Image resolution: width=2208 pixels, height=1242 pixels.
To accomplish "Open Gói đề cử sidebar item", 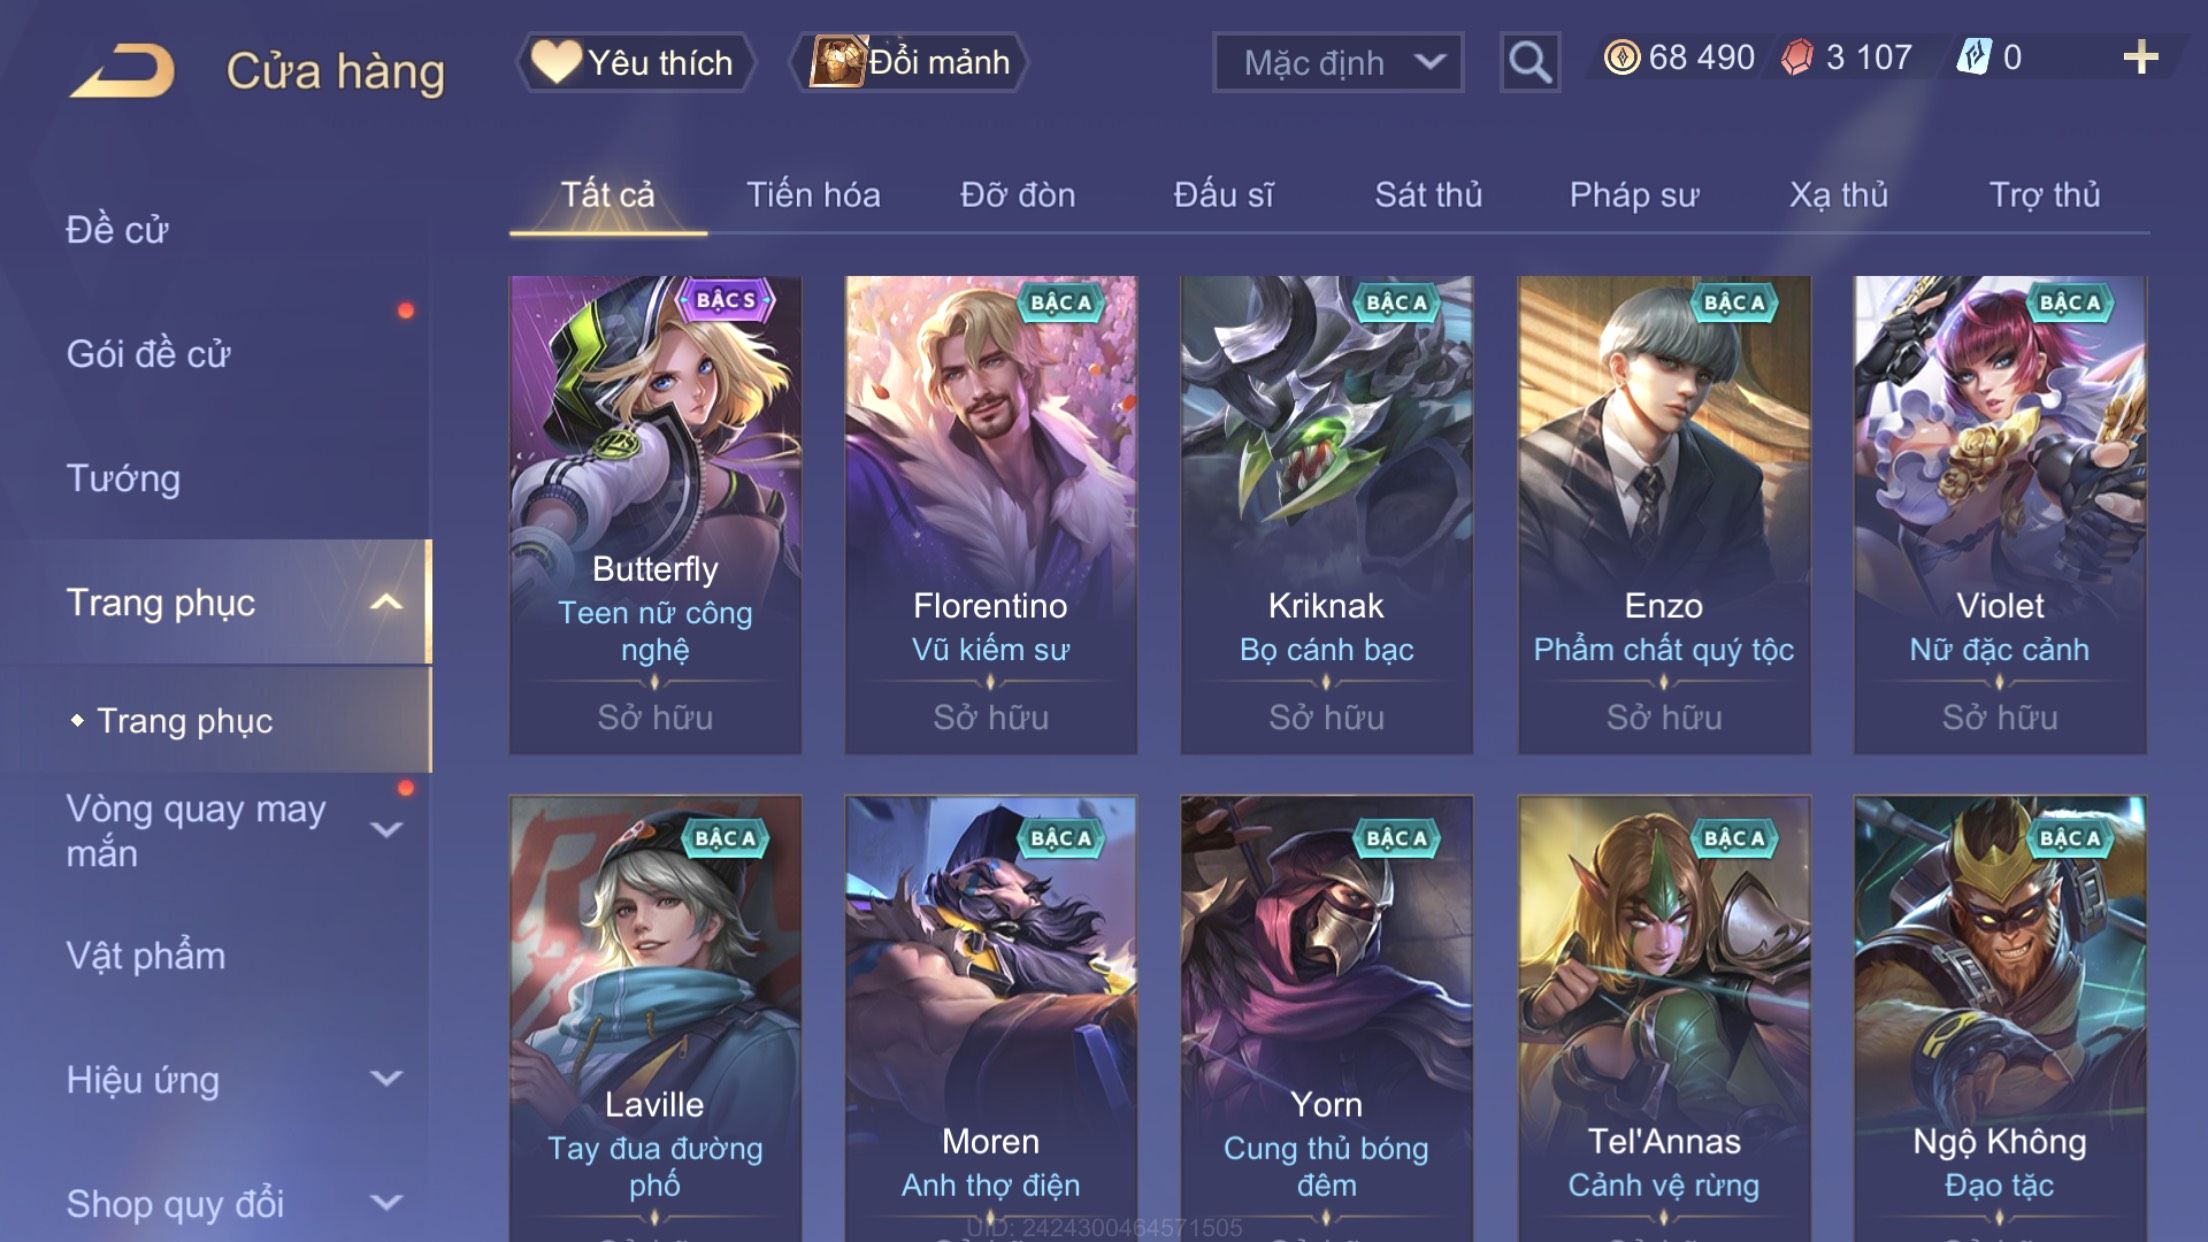I will 148,354.
